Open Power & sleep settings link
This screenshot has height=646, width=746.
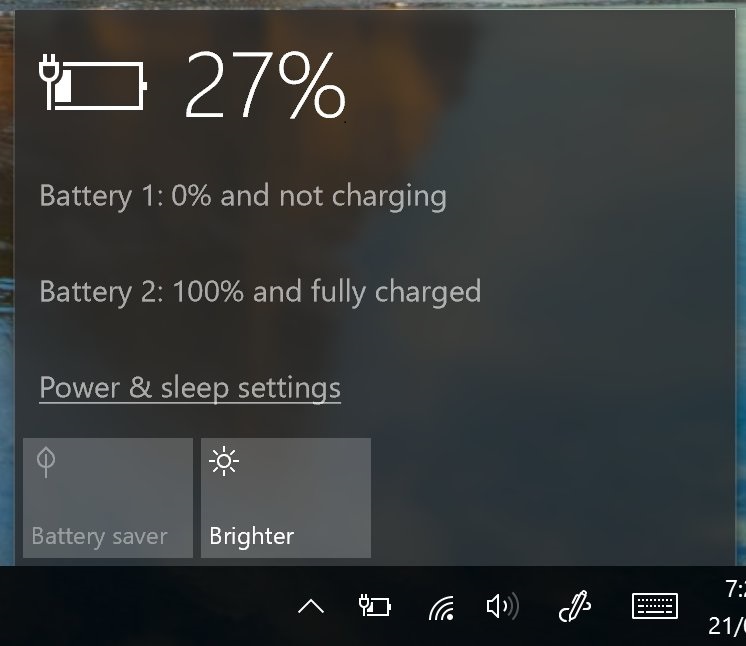tap(190, 388)
